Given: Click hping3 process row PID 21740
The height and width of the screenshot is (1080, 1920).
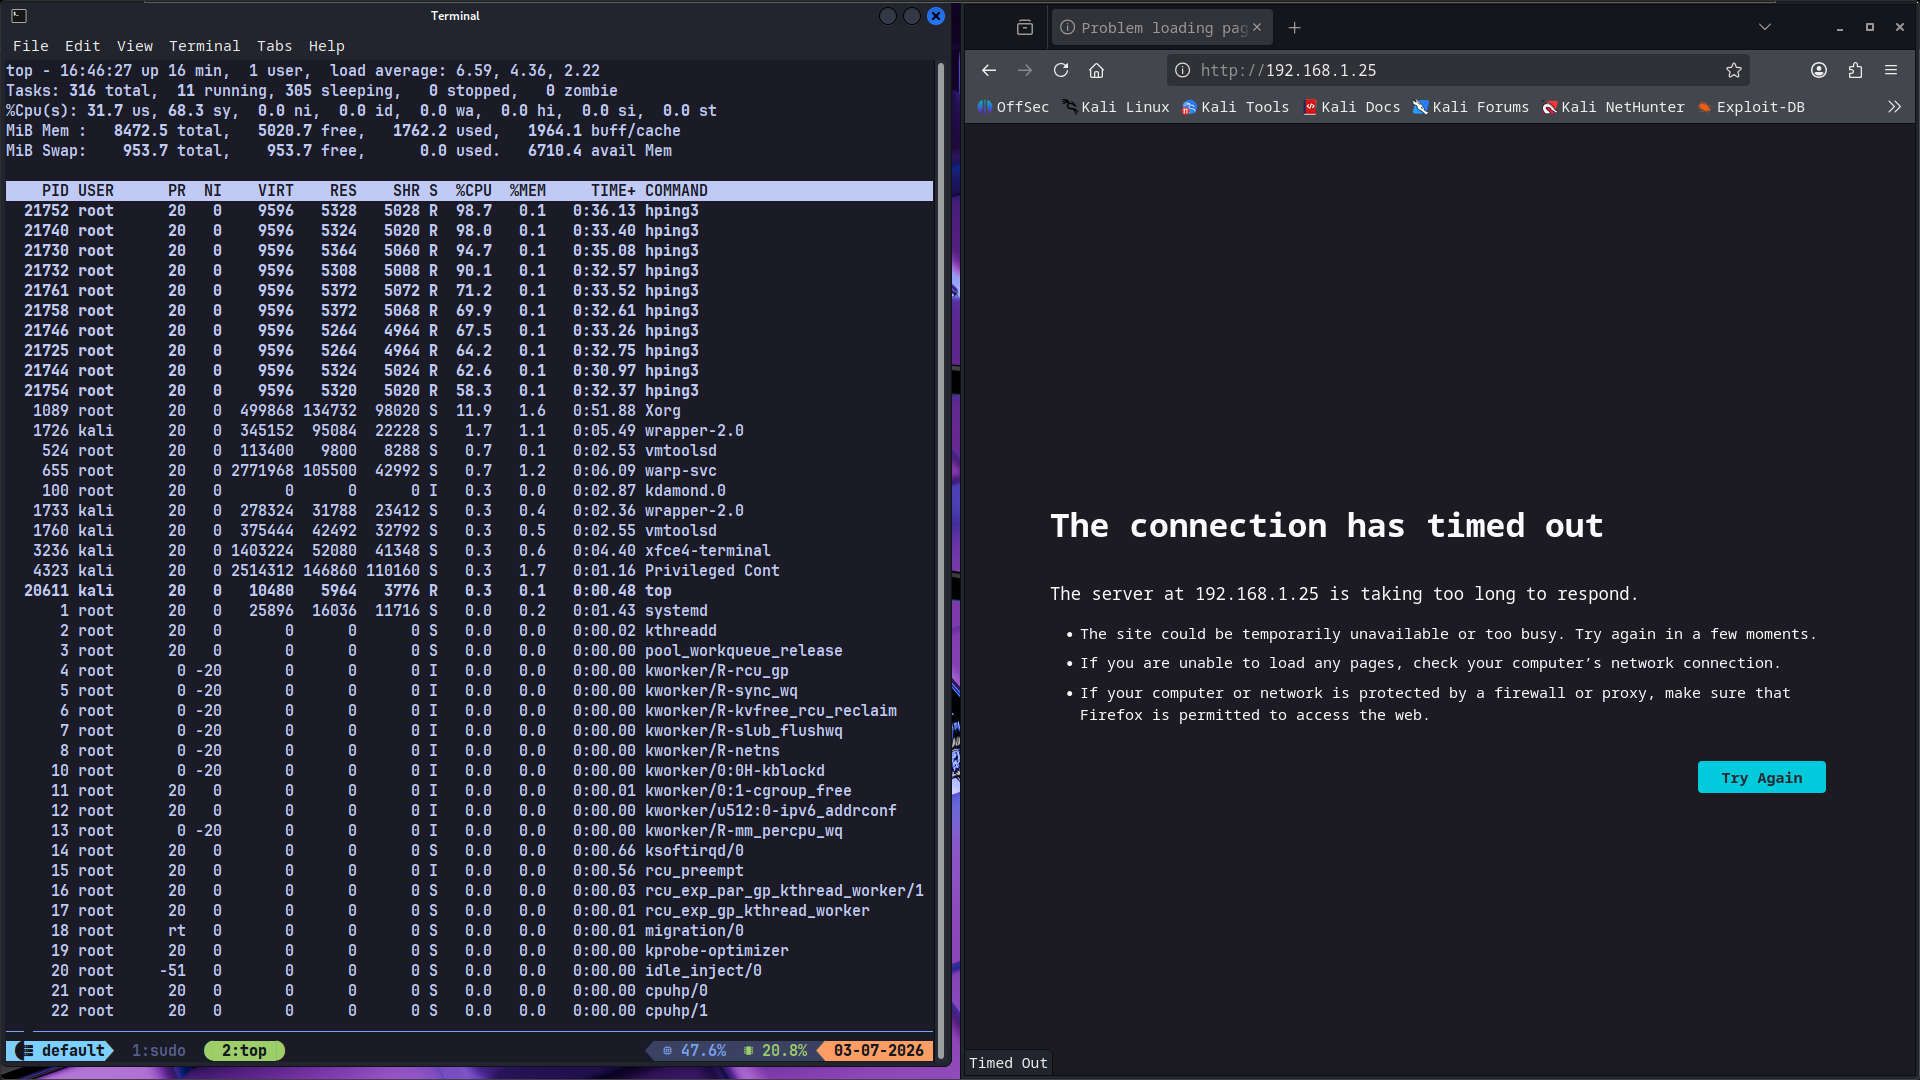Looking at the screenshot, I should point(469,231).
